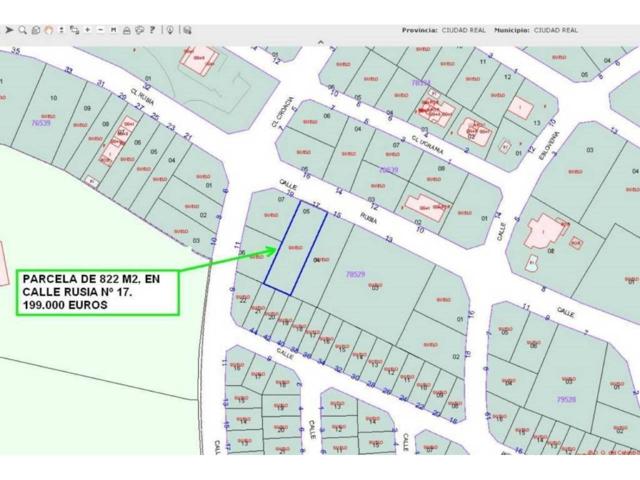This screenshot has width=640, height=480.
Task: Select blue-outlined parcel 05 on Calle Rusia
Action: [x=296, y=247]
